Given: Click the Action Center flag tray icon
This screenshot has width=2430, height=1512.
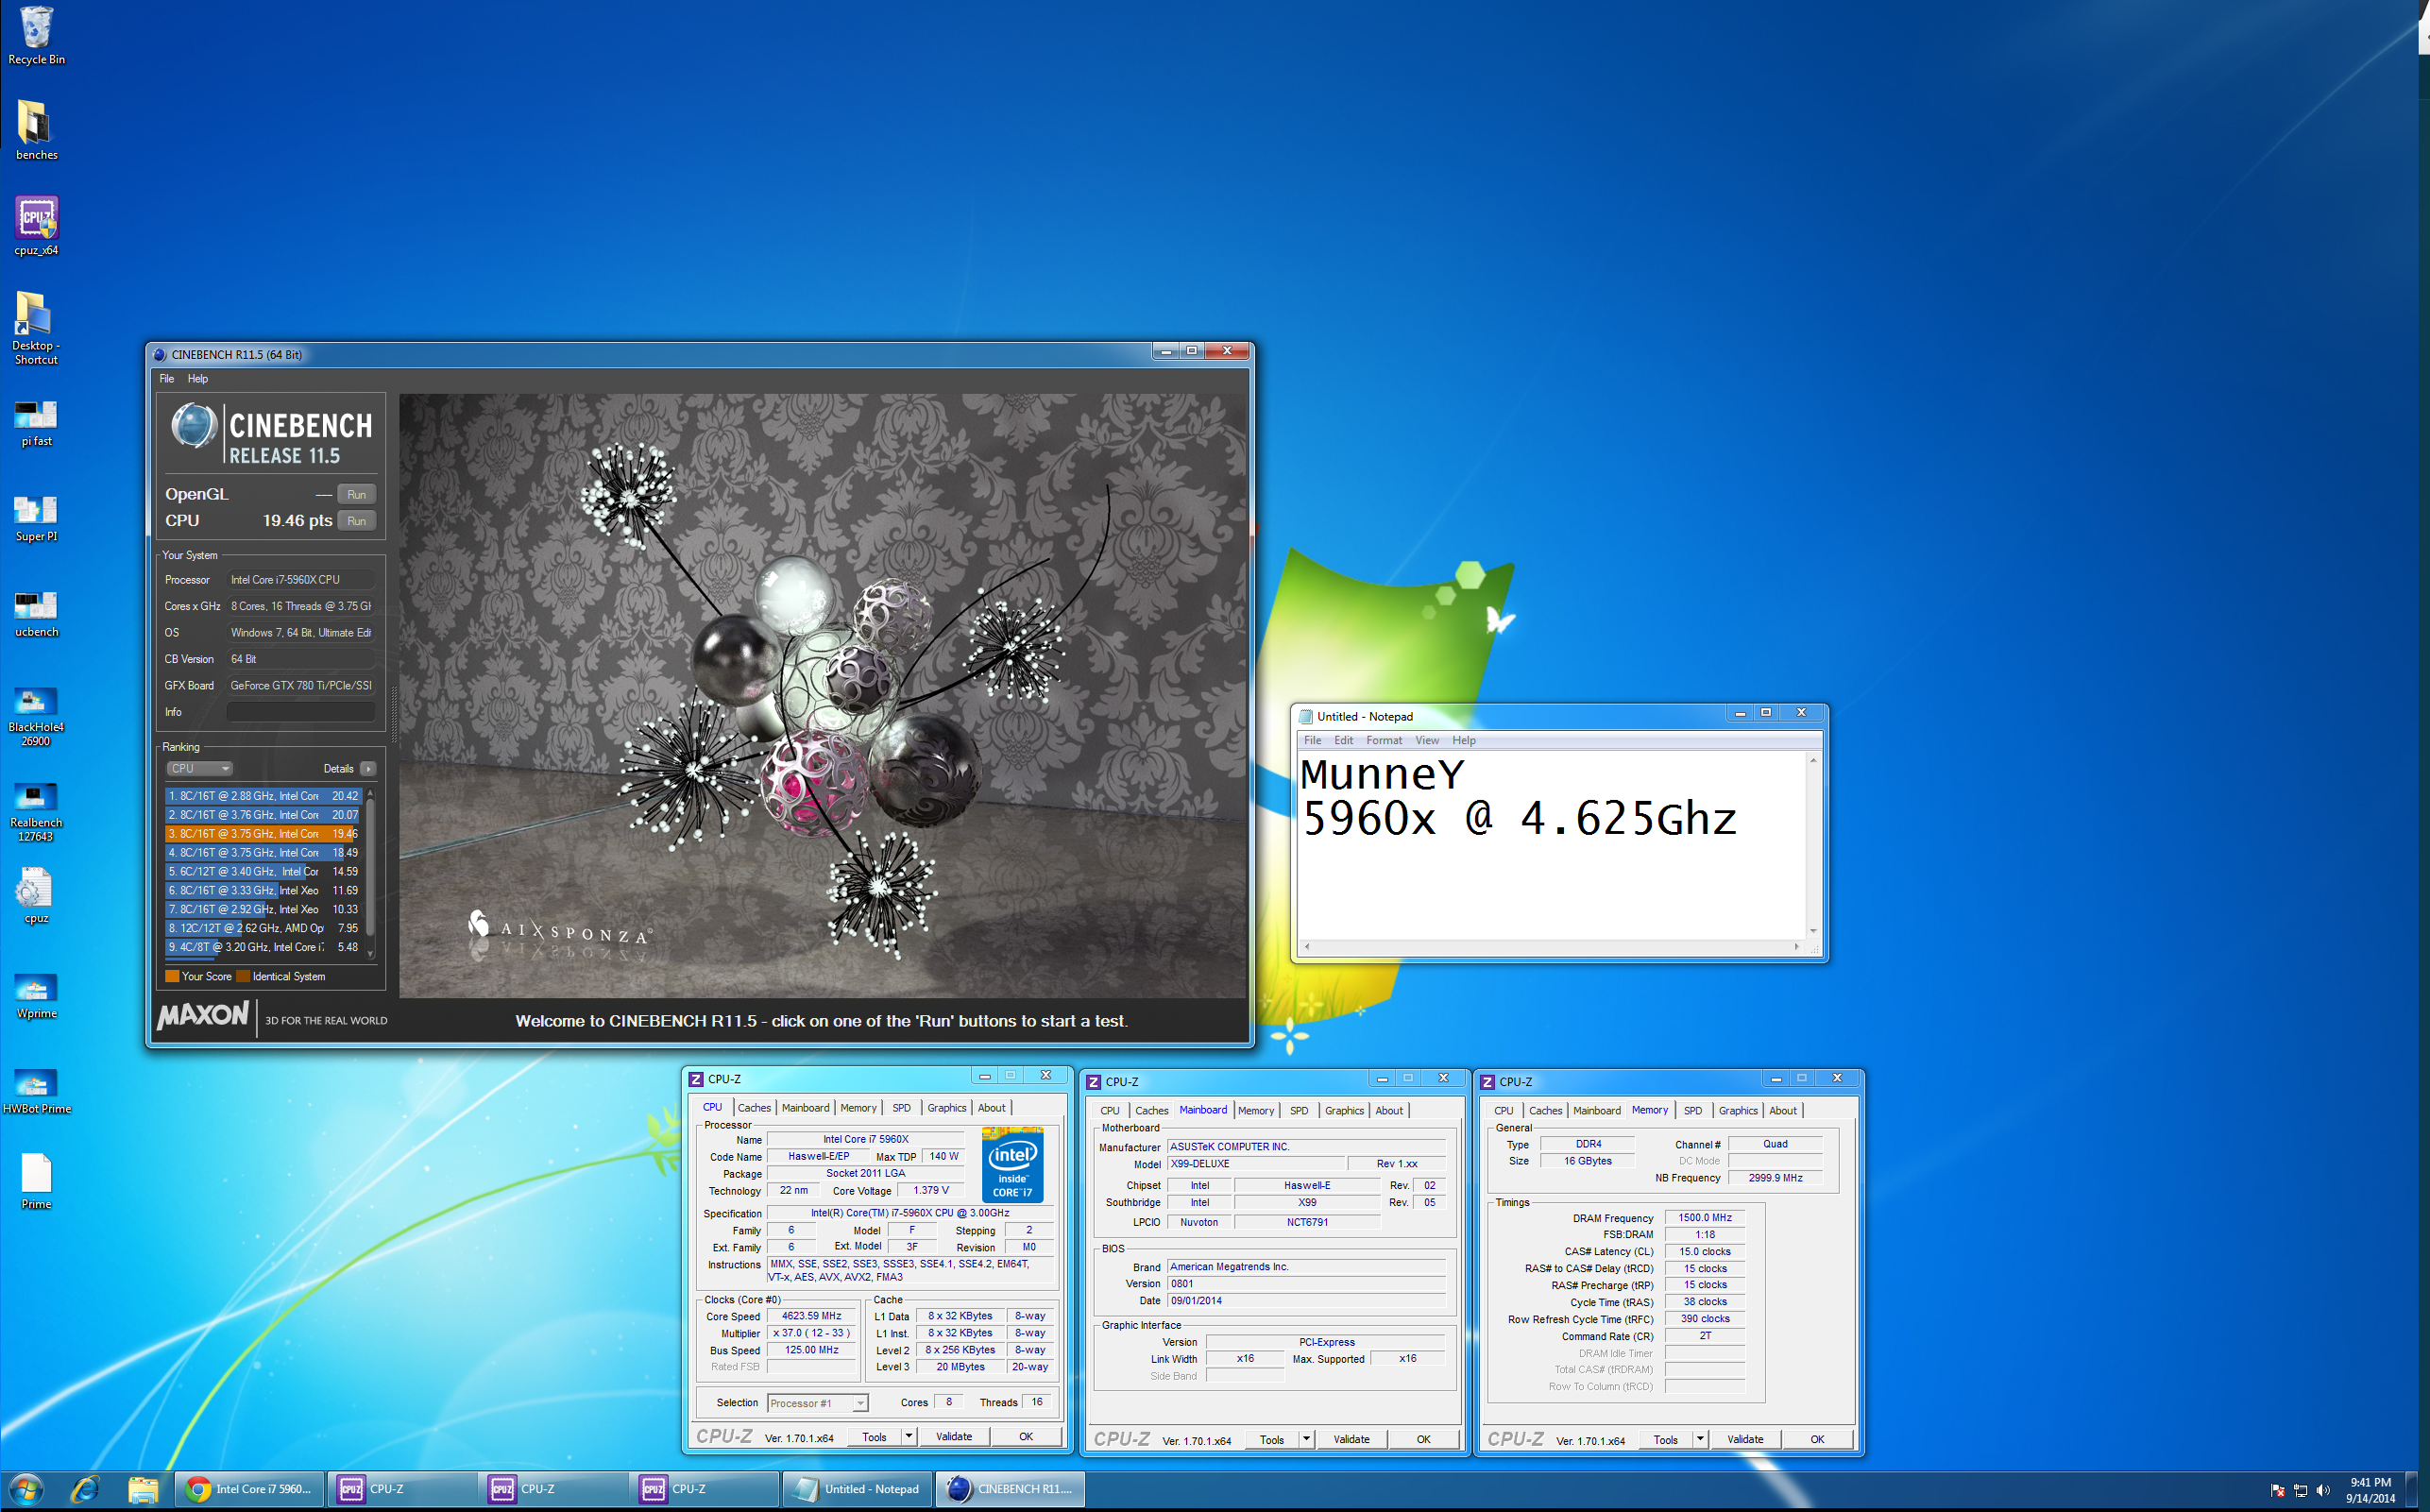Looking at the screenshot, I should (x=2277, y=1490).
